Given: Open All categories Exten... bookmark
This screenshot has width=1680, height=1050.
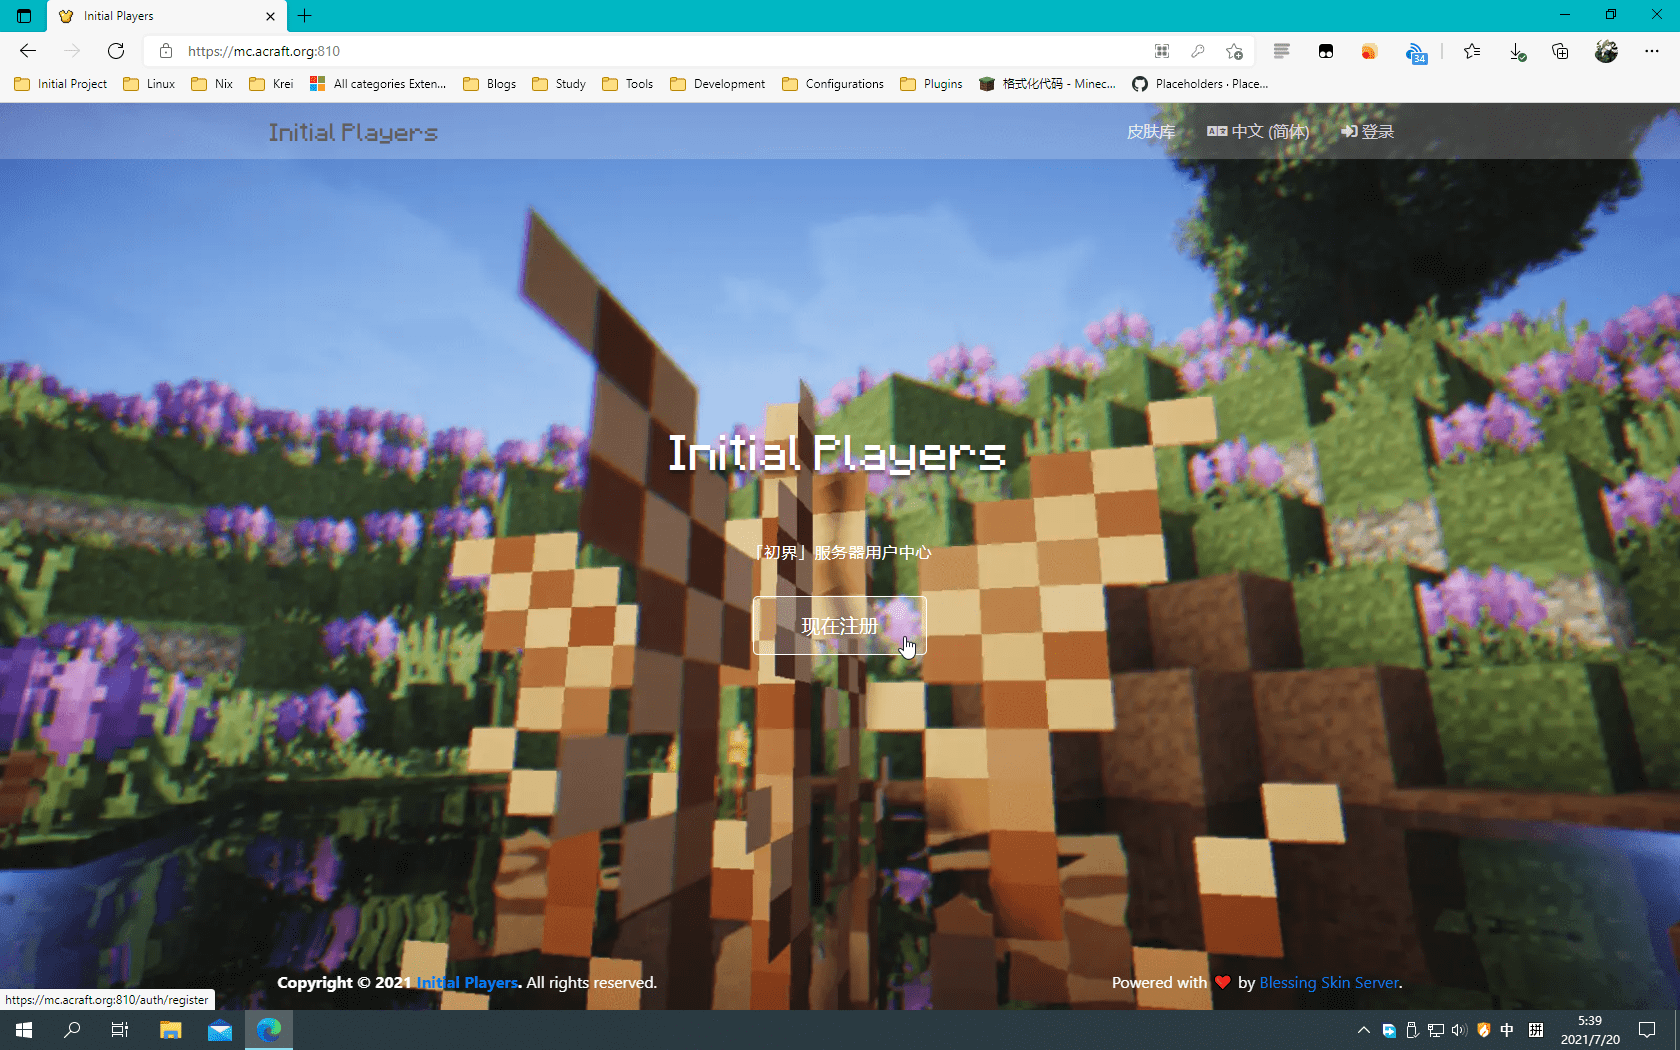Looking at the screenshot, I should (x=378, y=84).
